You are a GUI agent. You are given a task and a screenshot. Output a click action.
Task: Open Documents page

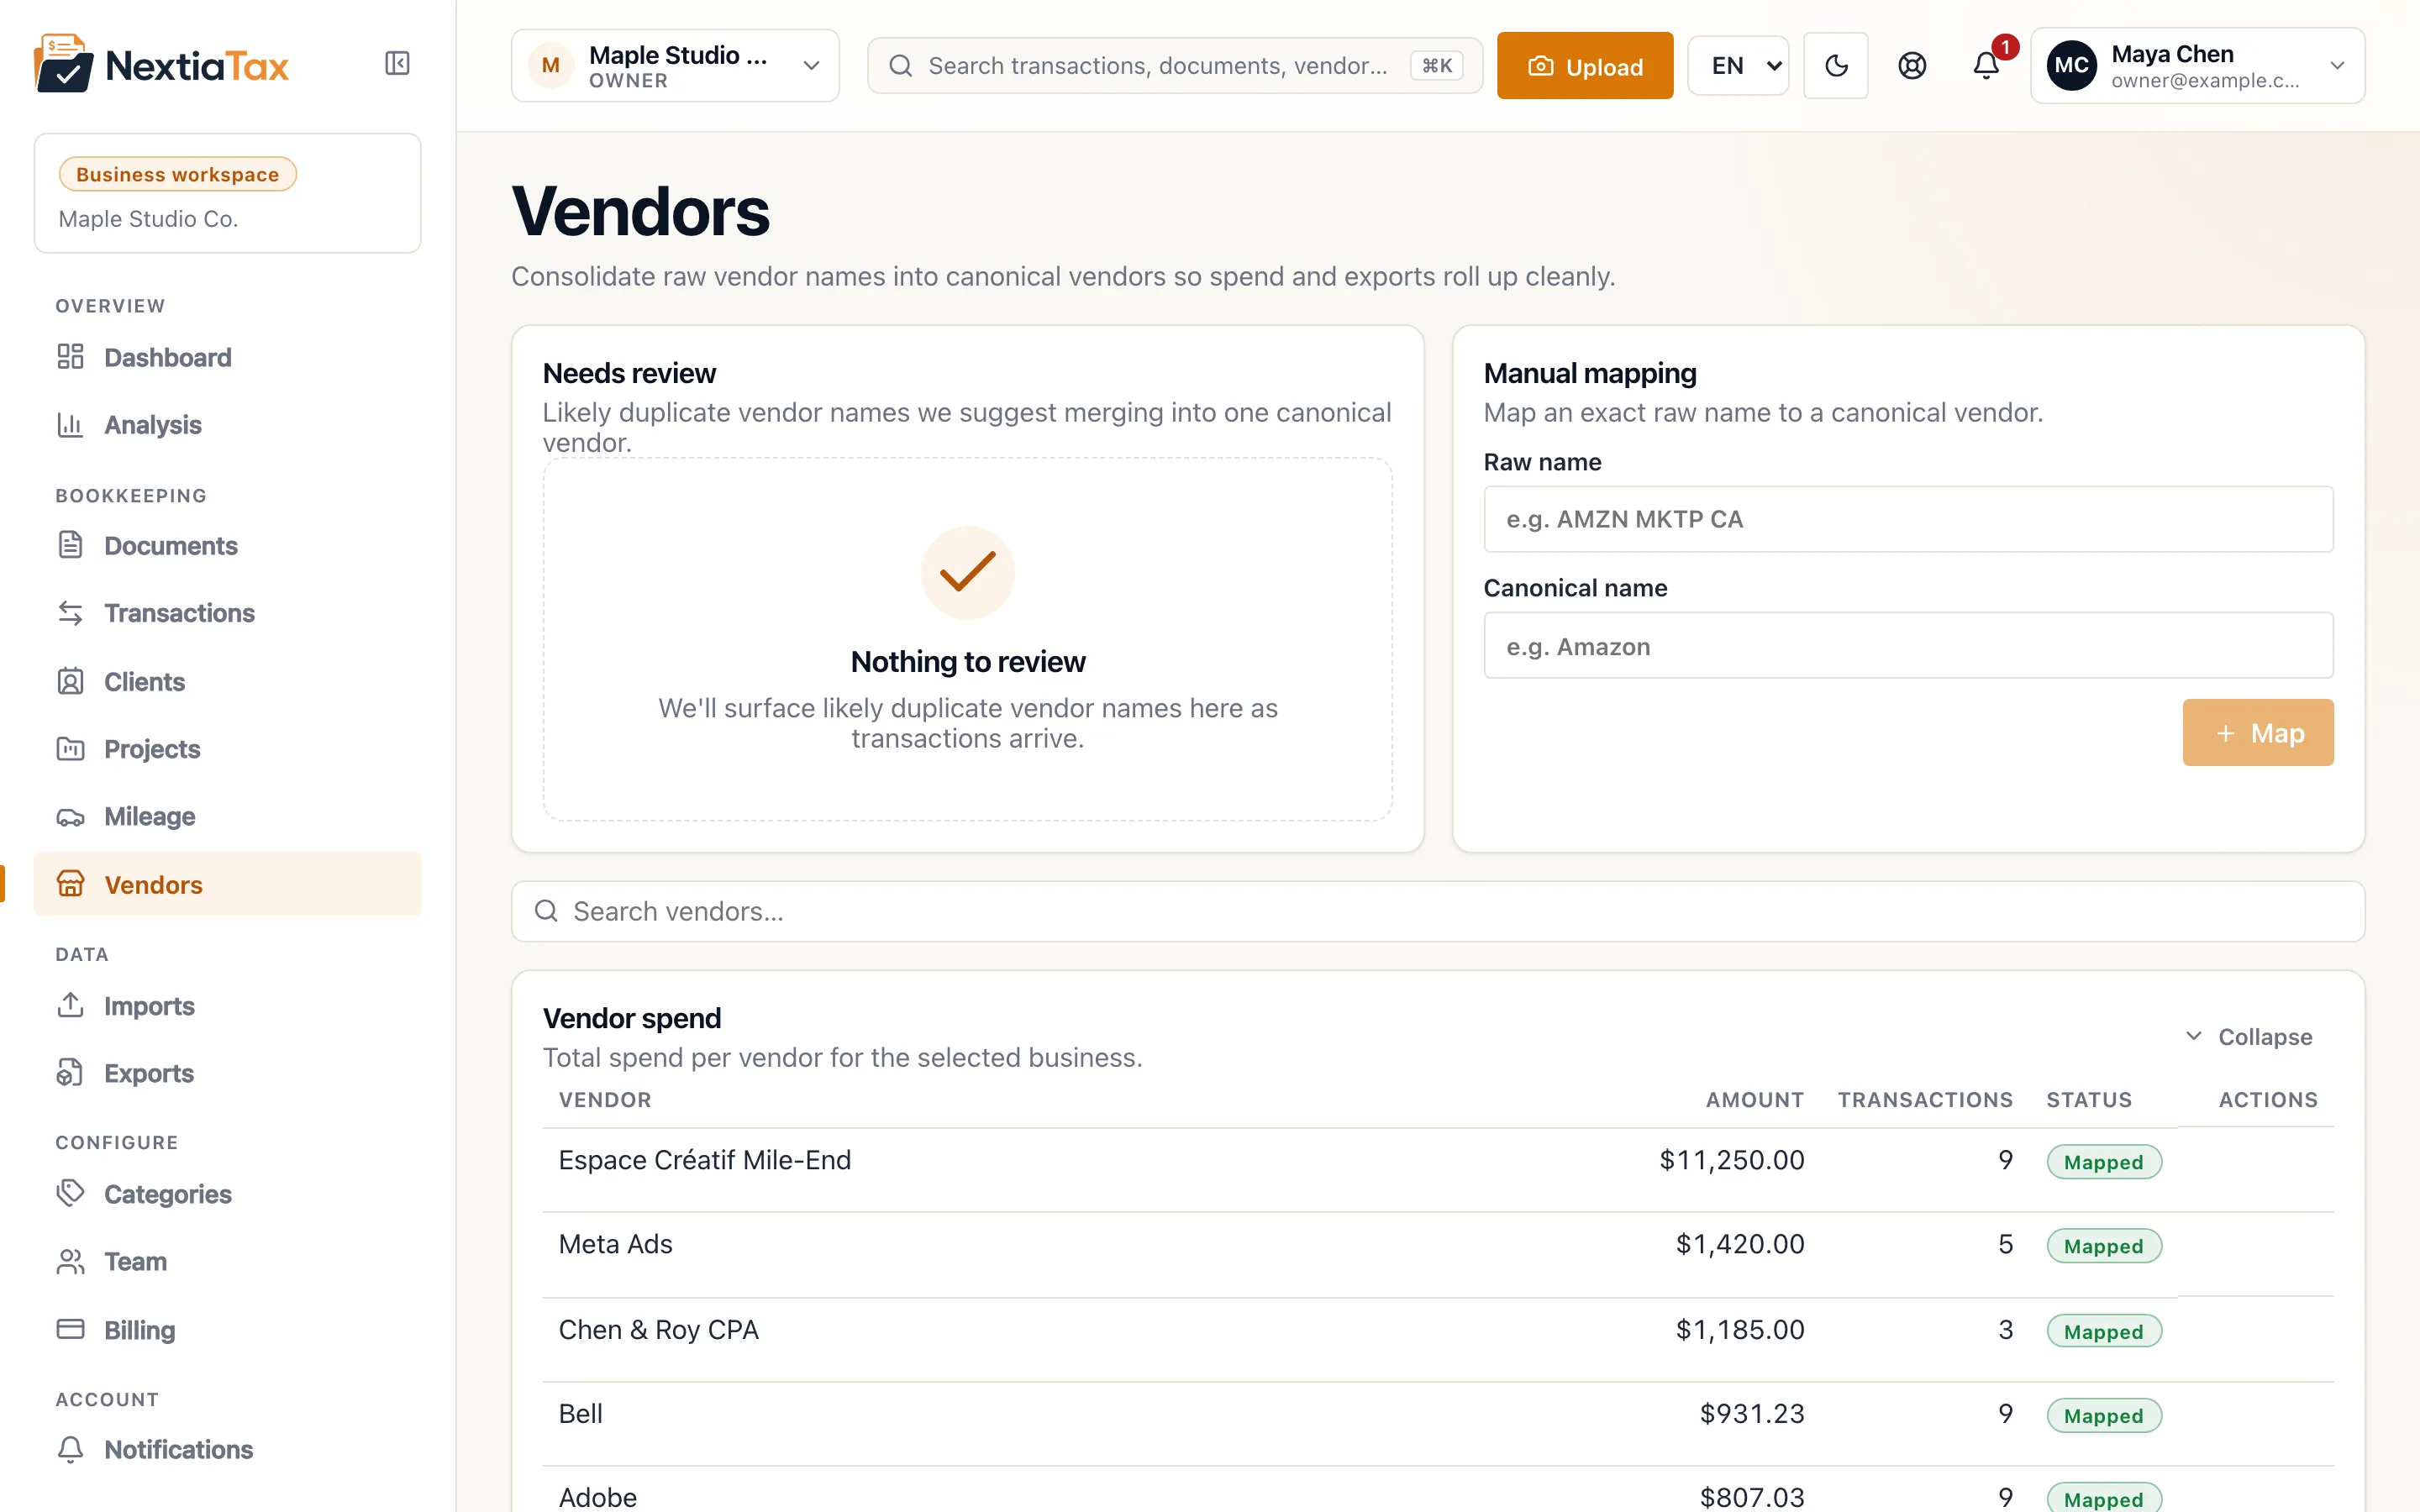coord(228,546)
